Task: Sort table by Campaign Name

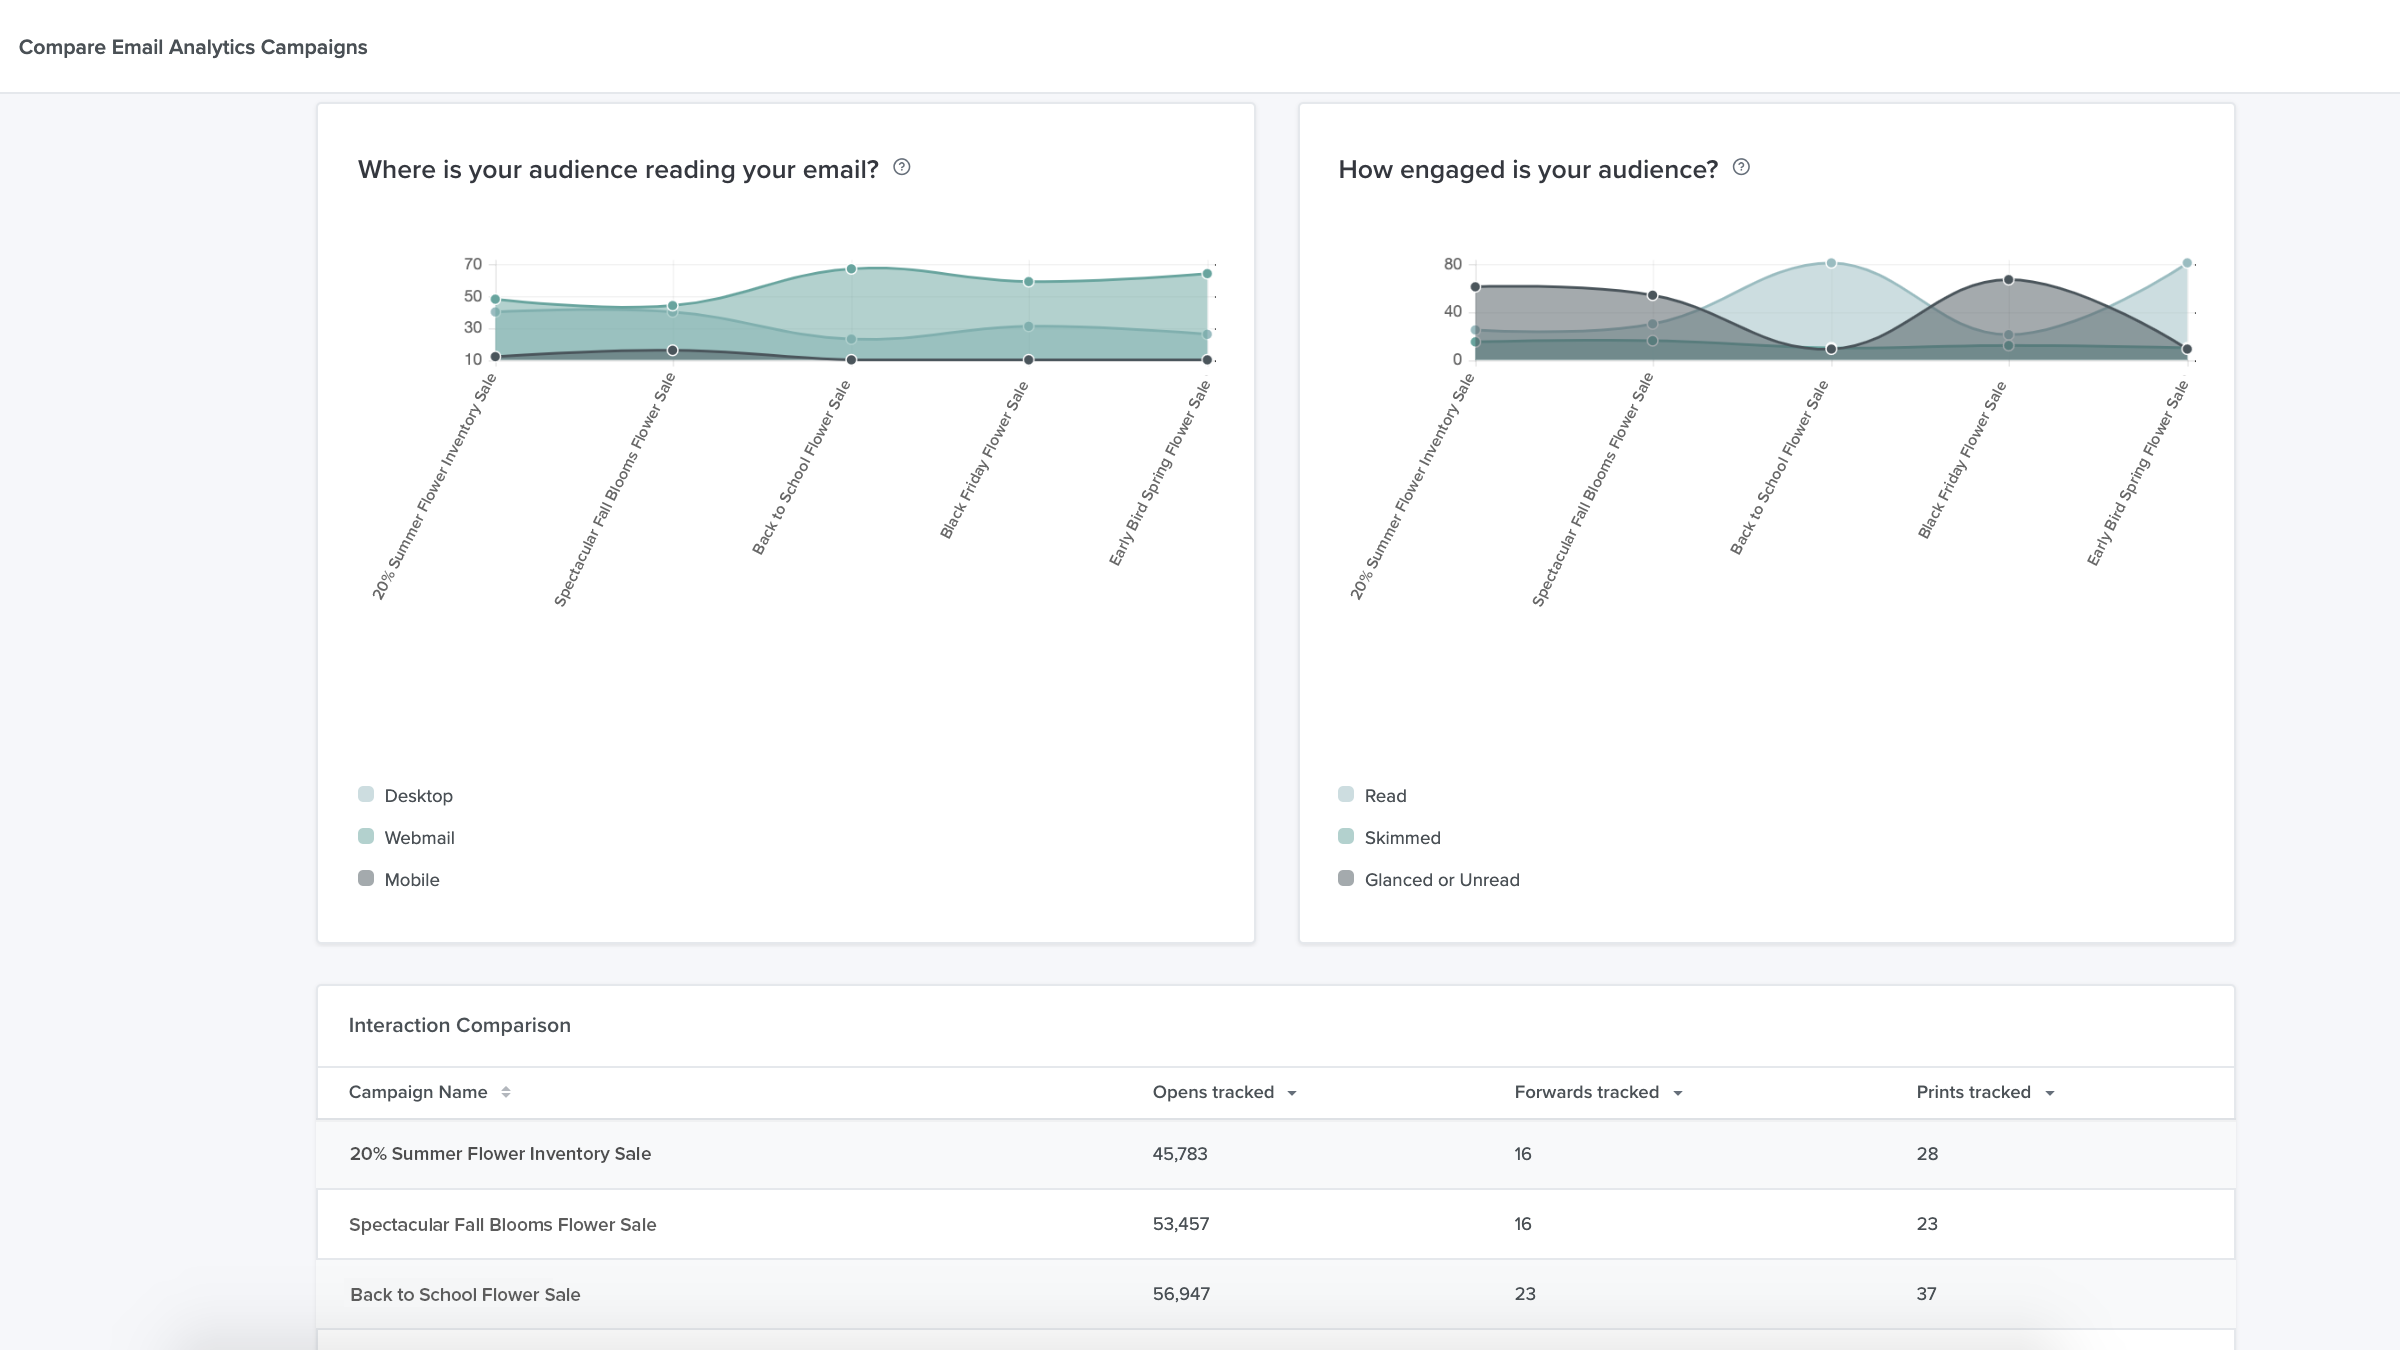Action: [x=418, y=1092]
